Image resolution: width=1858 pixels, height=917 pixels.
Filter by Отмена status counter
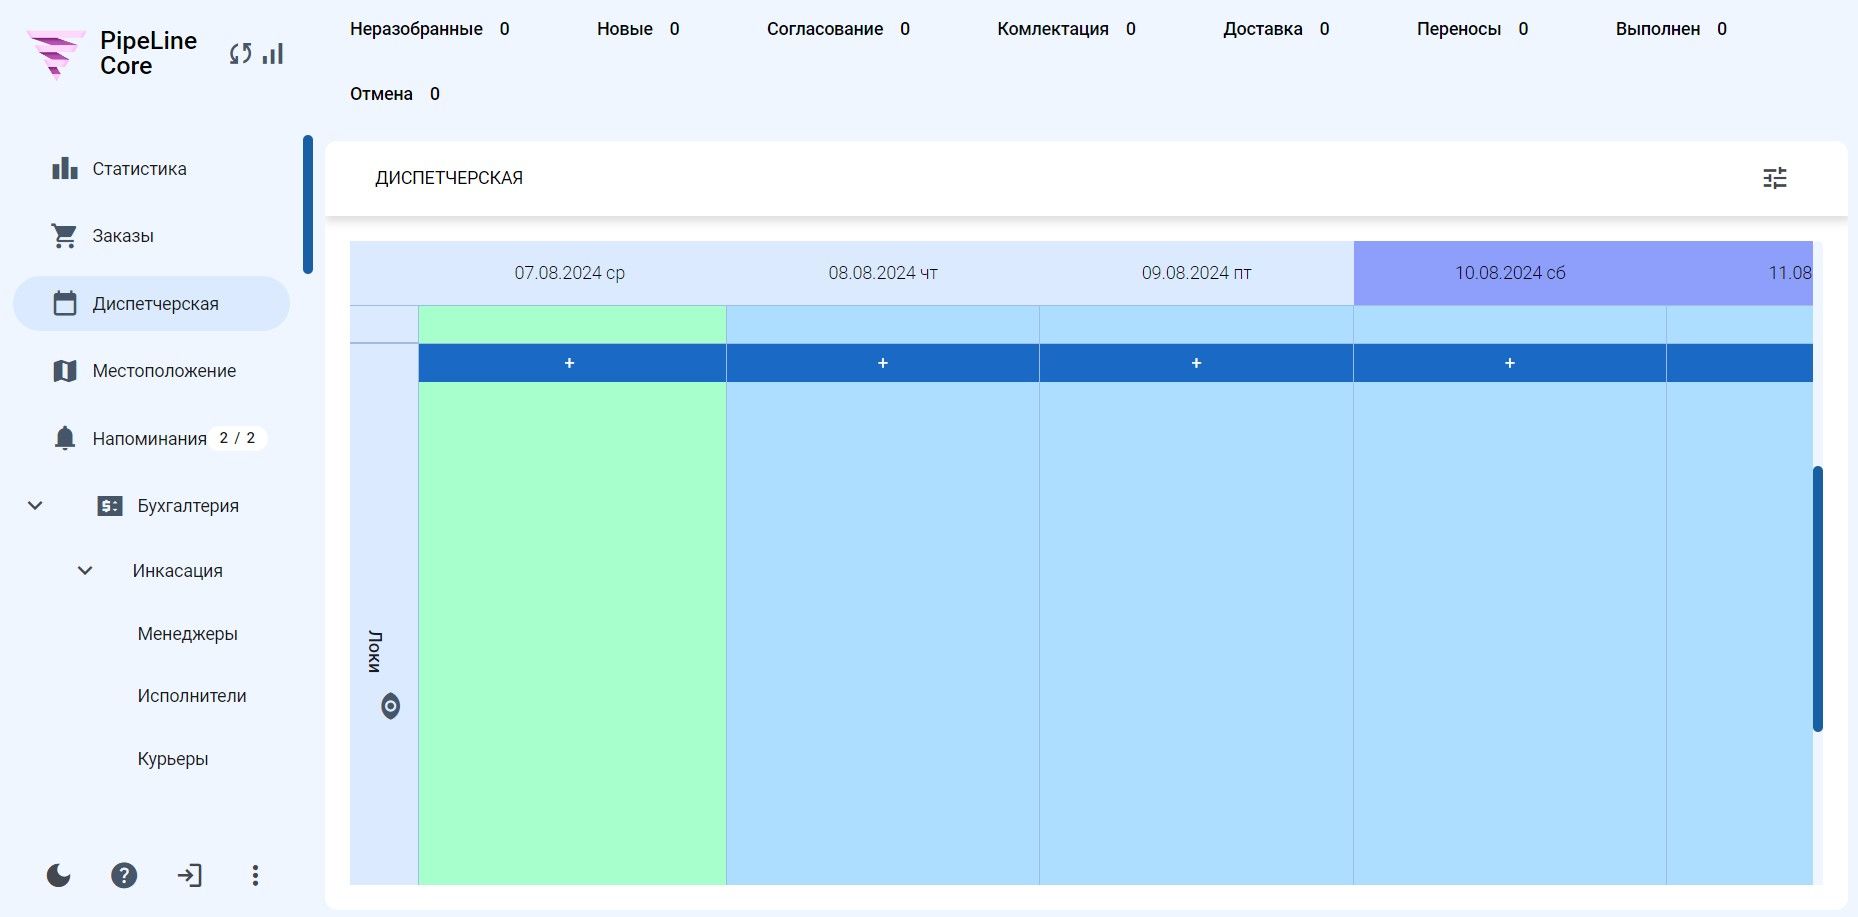click(395, 94)
